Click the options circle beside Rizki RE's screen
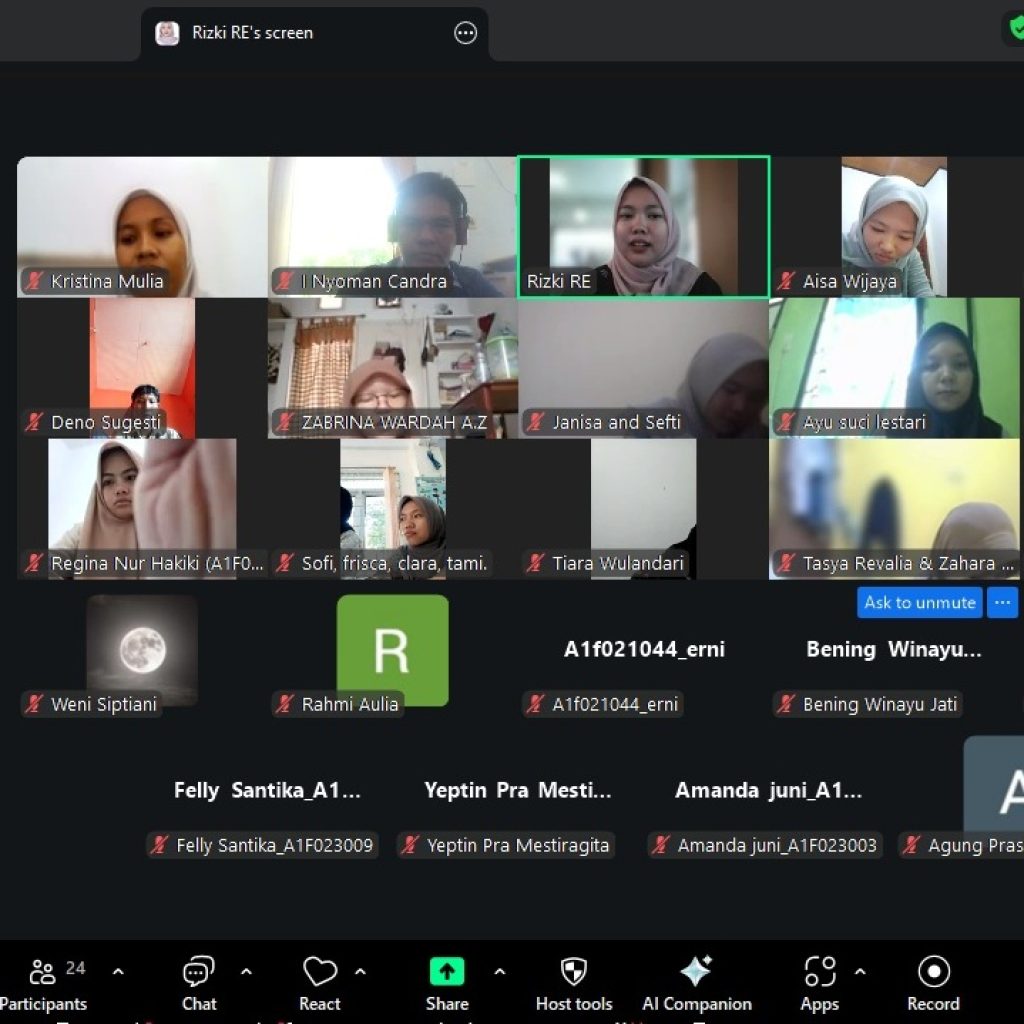The image size is (1024, 1024). (x=466, y=33)
